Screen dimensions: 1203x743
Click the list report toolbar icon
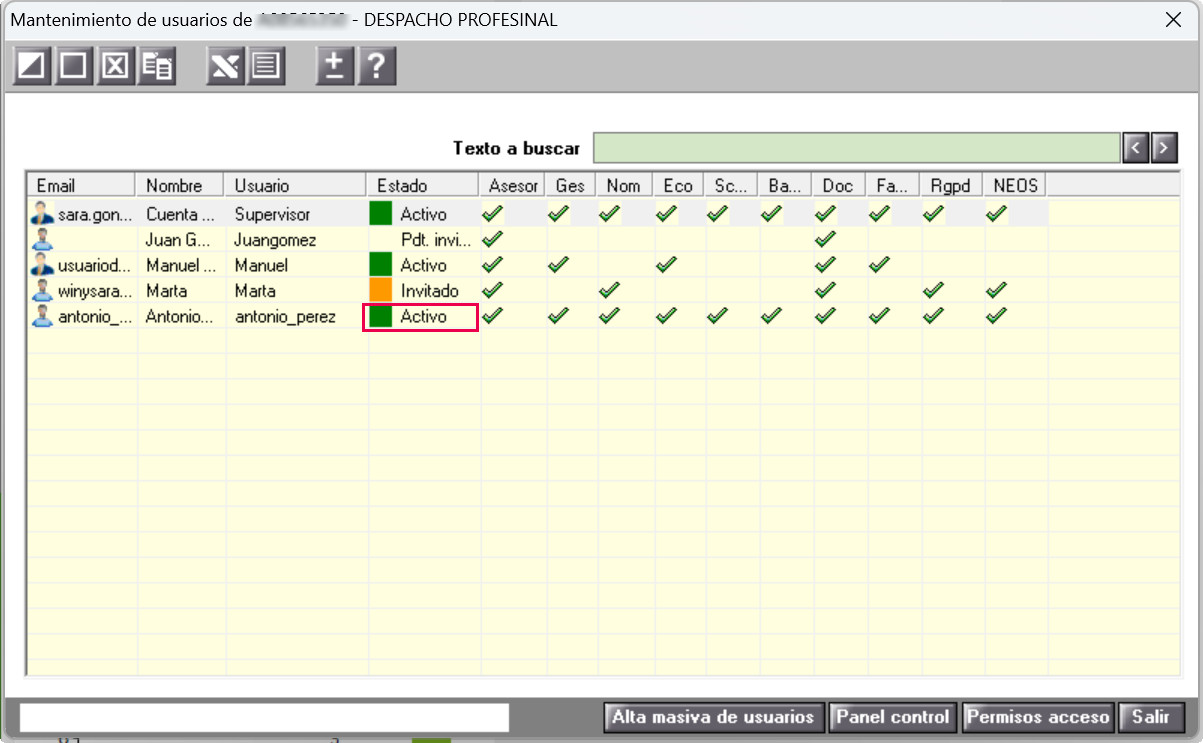266,66
